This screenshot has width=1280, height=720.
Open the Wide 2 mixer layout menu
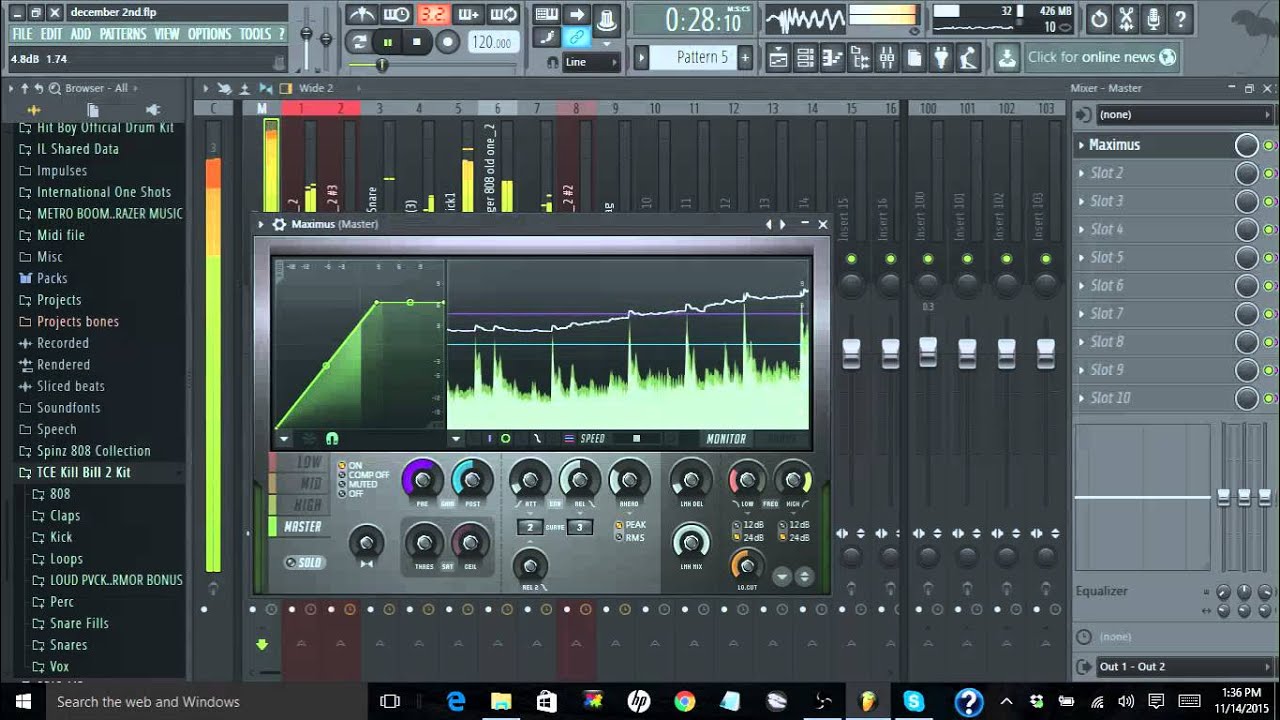315,88
